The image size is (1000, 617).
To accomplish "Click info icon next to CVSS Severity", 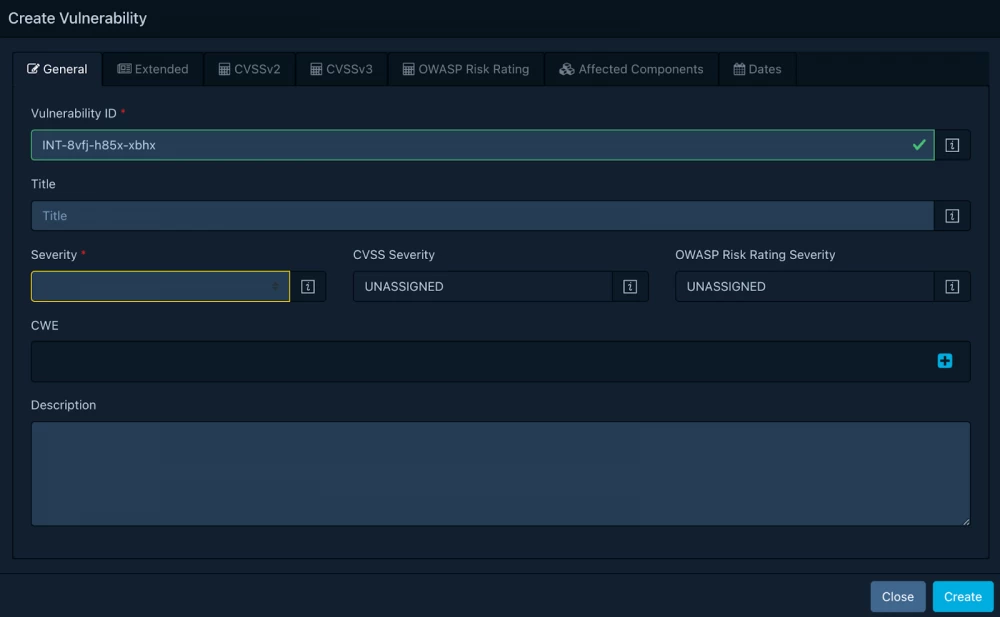I will pos(630,287).
